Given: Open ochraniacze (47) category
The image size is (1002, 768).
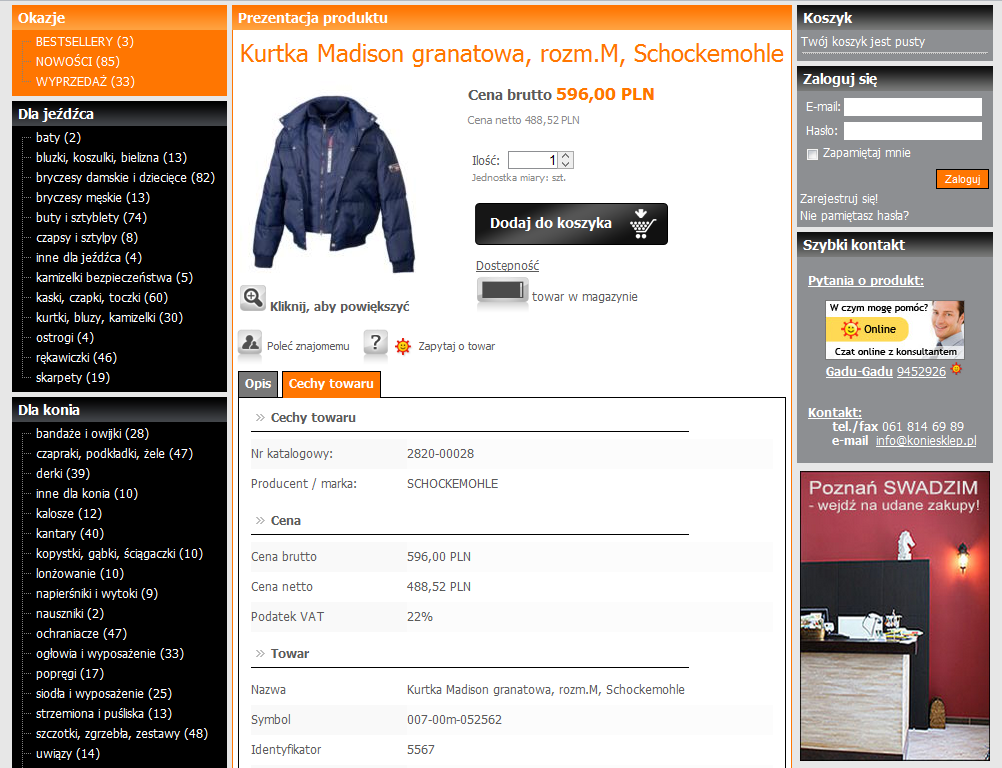Looking at the screenshot, I should pyautogui.click(x=81, y=634).
